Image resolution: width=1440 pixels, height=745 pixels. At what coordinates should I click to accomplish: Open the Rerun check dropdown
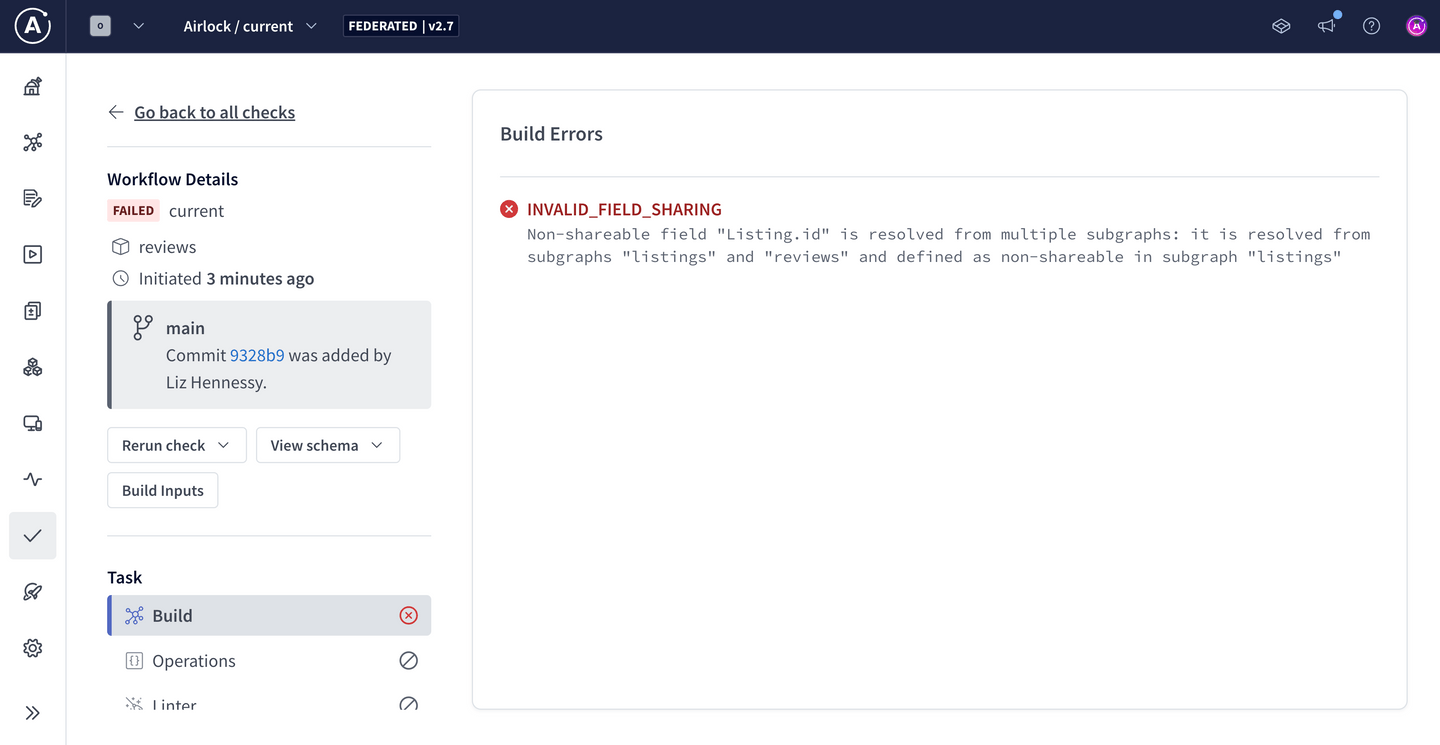pos(176,445)
